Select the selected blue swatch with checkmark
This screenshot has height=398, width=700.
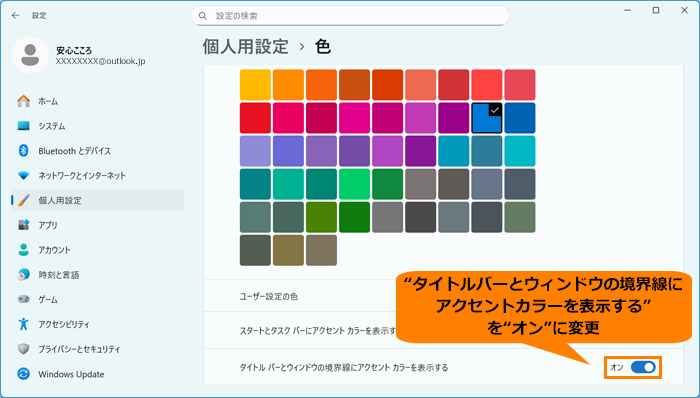(487, 118)
